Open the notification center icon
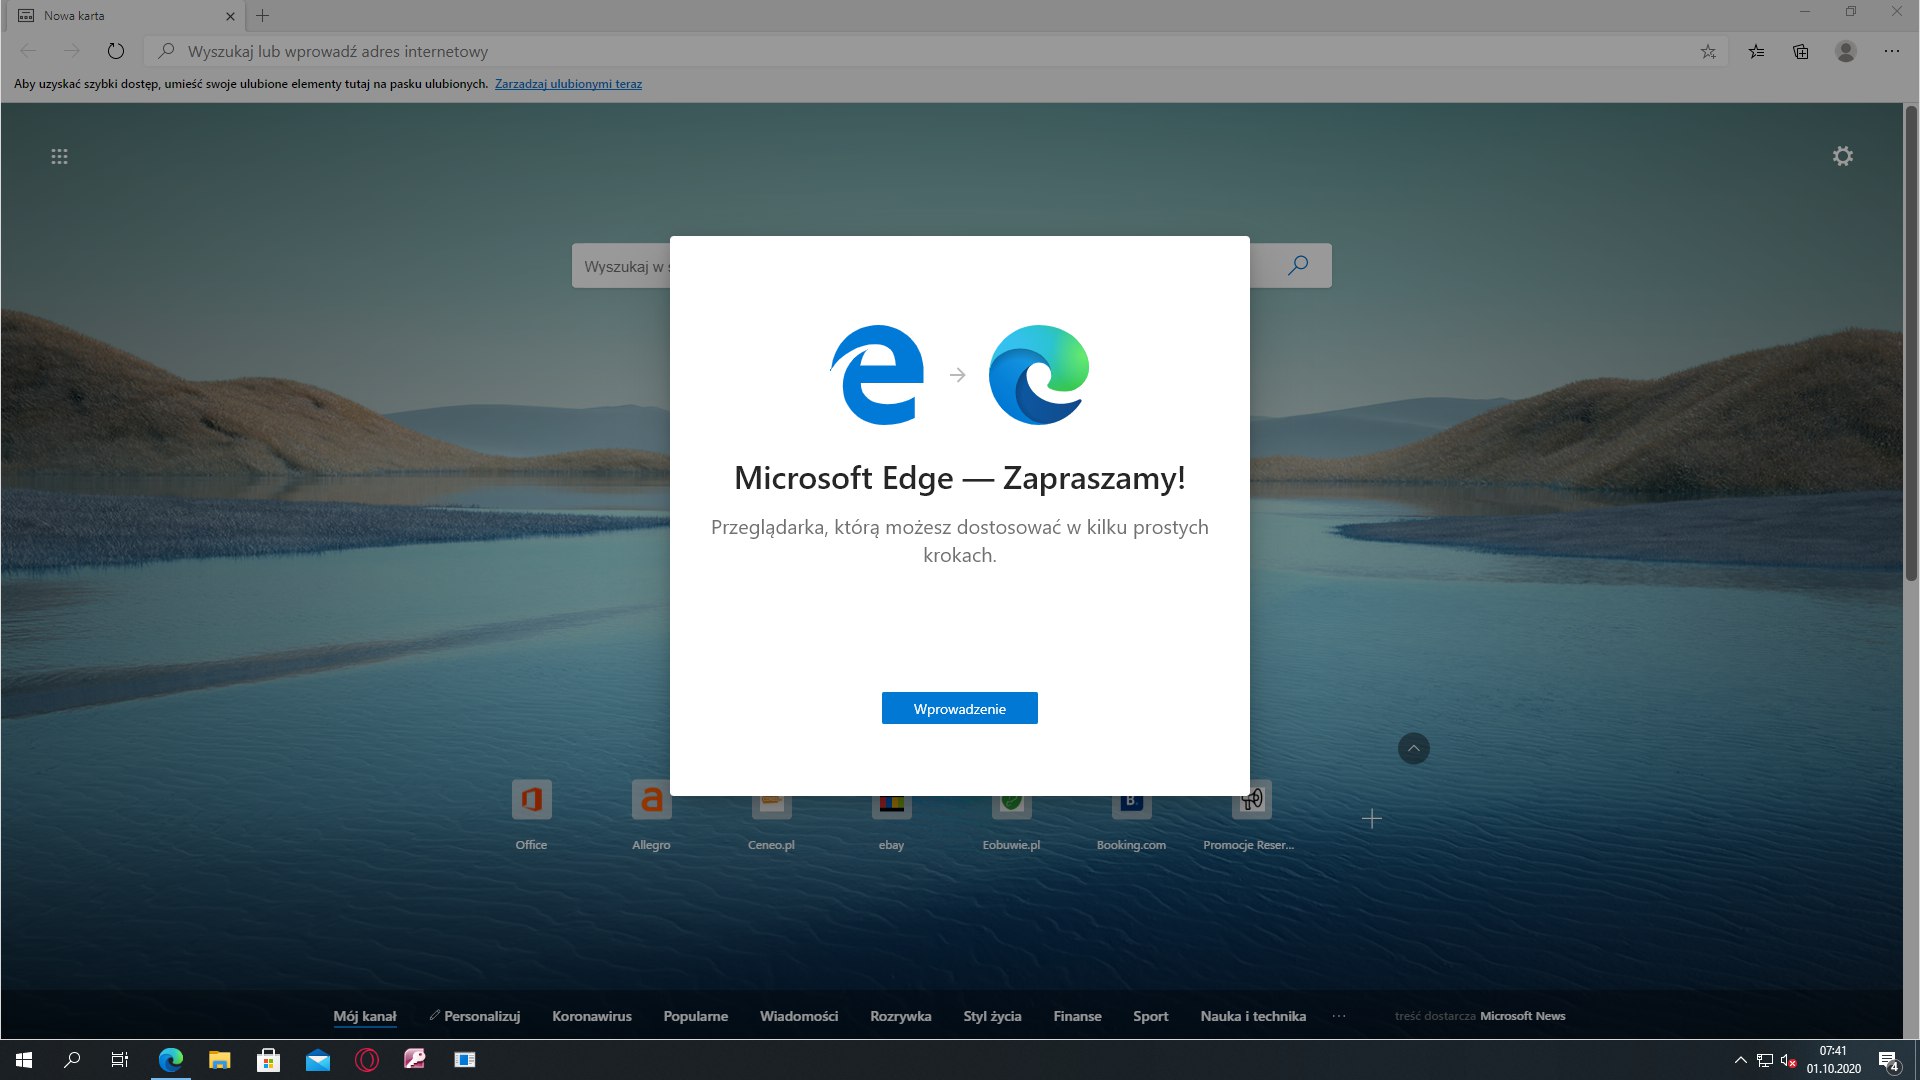This screenshot has width=1920, height=1080. (x=1888, y=1060)
